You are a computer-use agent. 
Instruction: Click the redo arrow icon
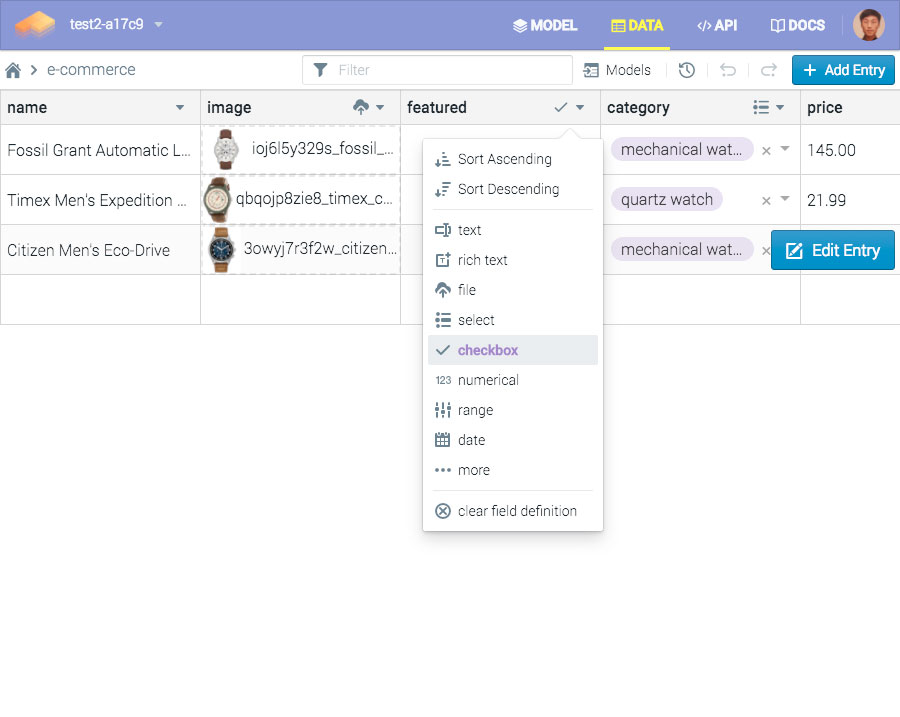click(x=768, y=70)
